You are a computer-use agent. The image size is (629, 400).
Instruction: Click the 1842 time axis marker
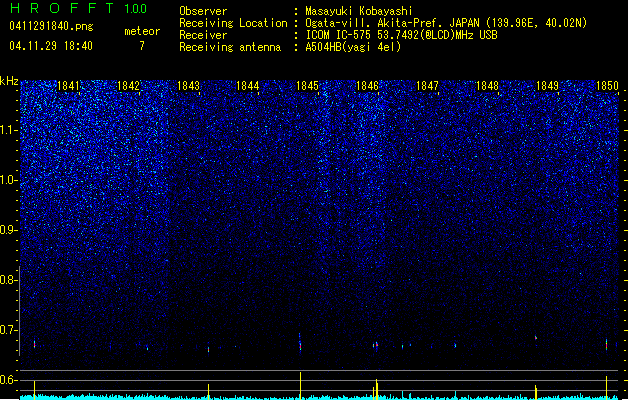point(128,86)
